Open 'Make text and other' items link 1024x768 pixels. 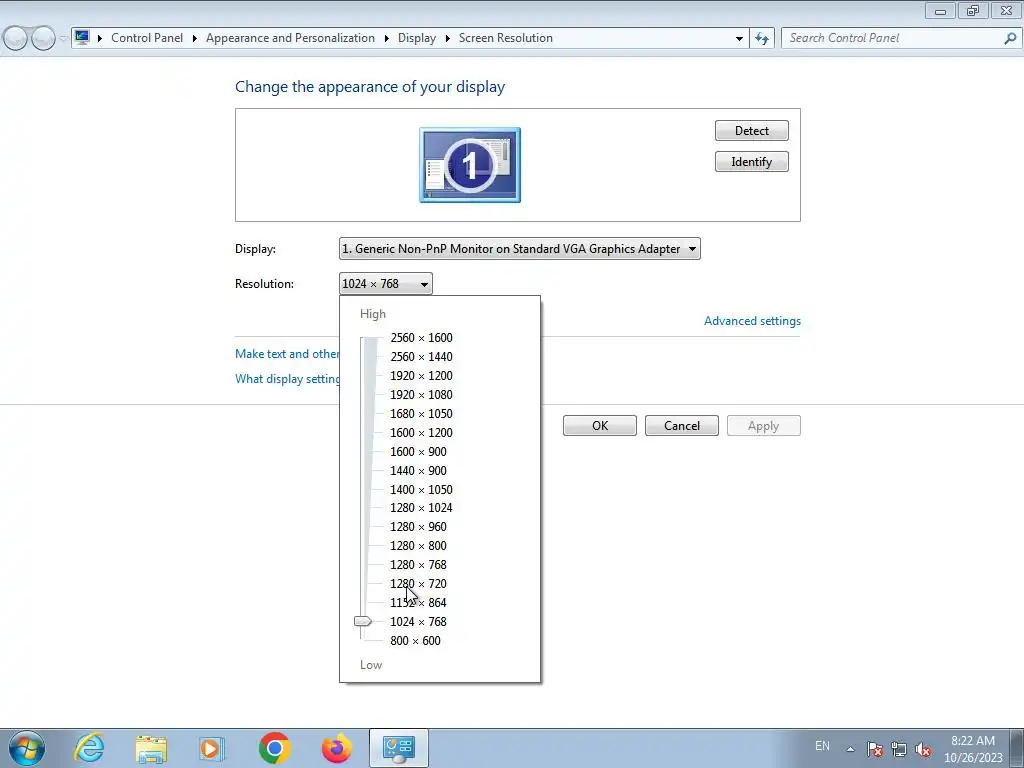[287, 354]
